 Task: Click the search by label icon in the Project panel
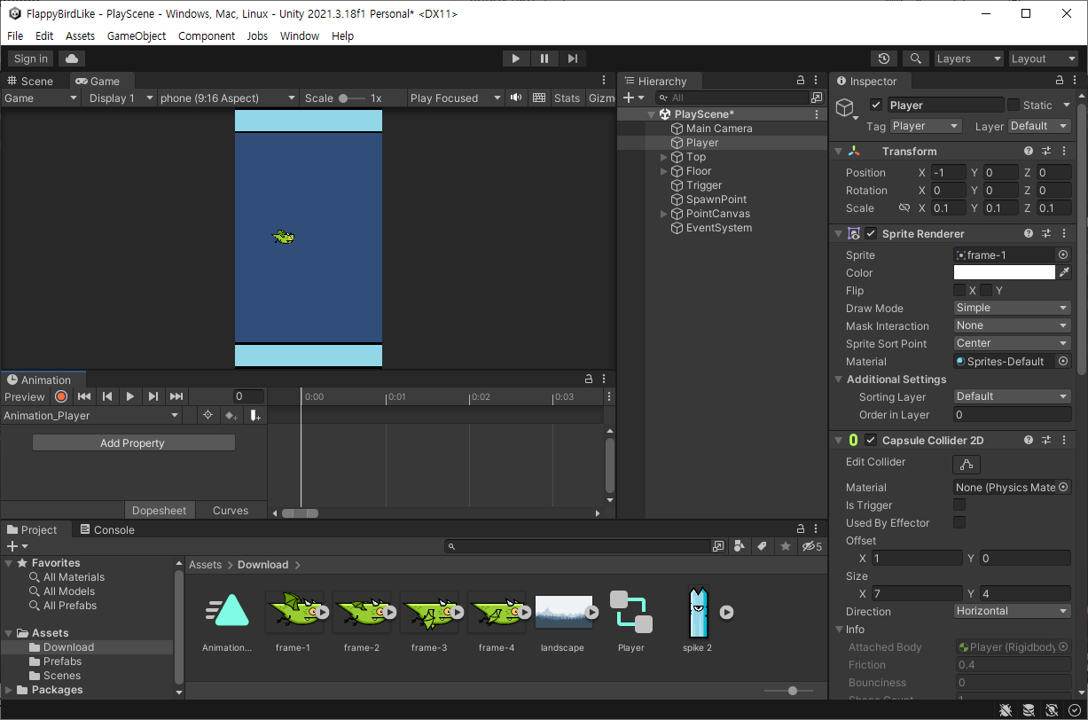coord(762,547)
